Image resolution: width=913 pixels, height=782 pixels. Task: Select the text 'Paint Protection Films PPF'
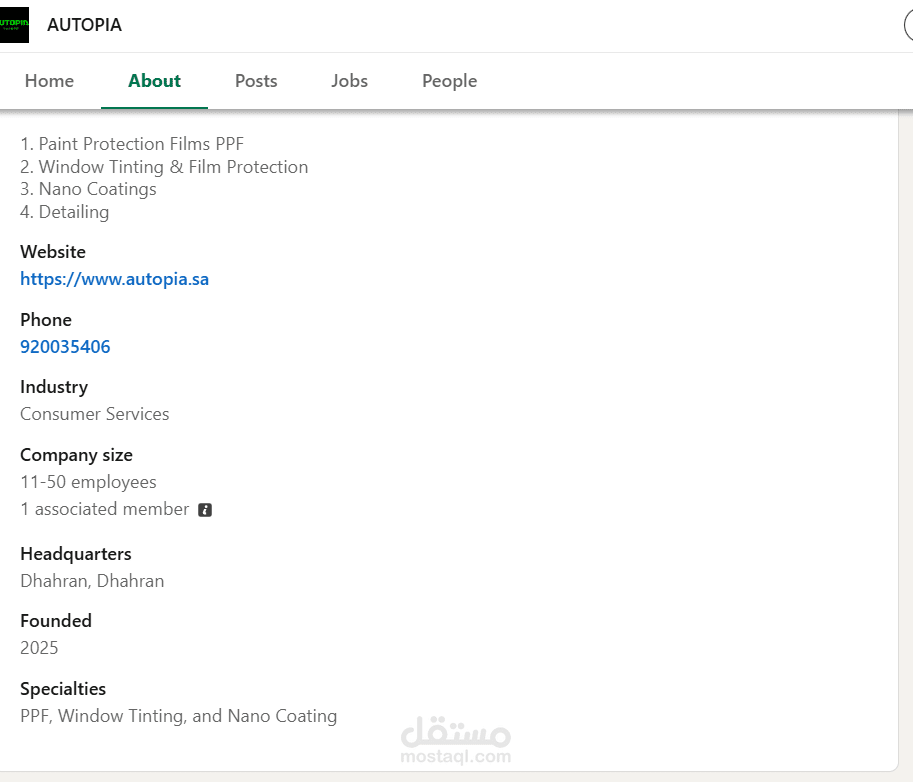point(141,144)
